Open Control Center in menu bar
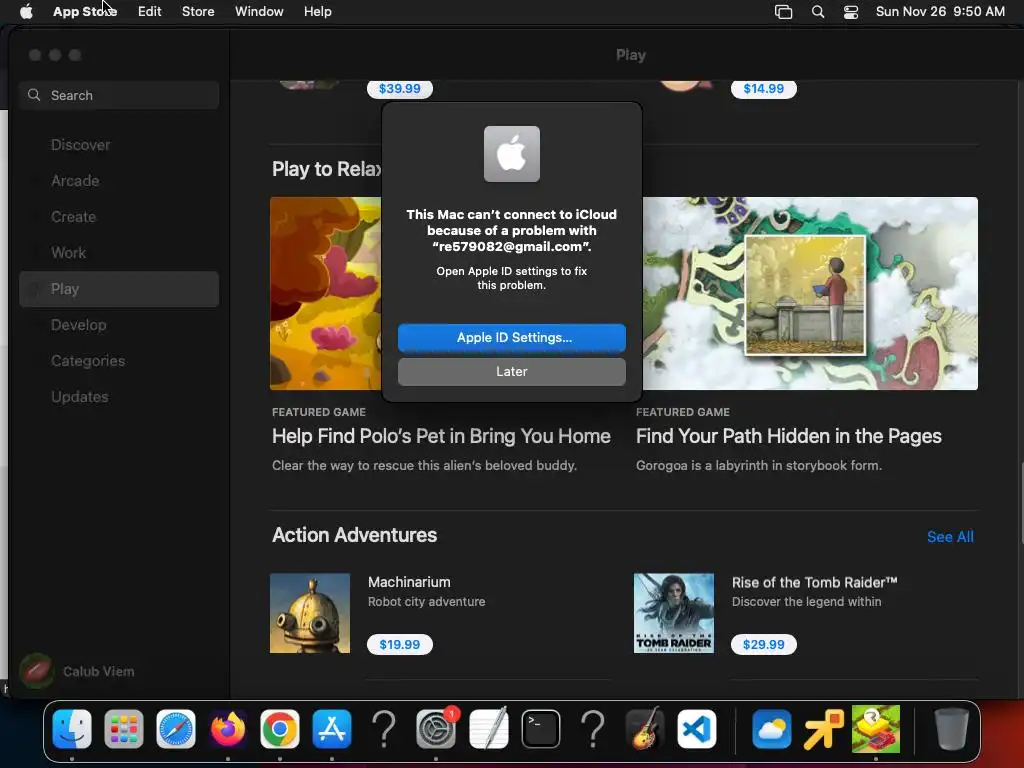The width and height of the screenshot is (1024, 768). click(851, 12)
